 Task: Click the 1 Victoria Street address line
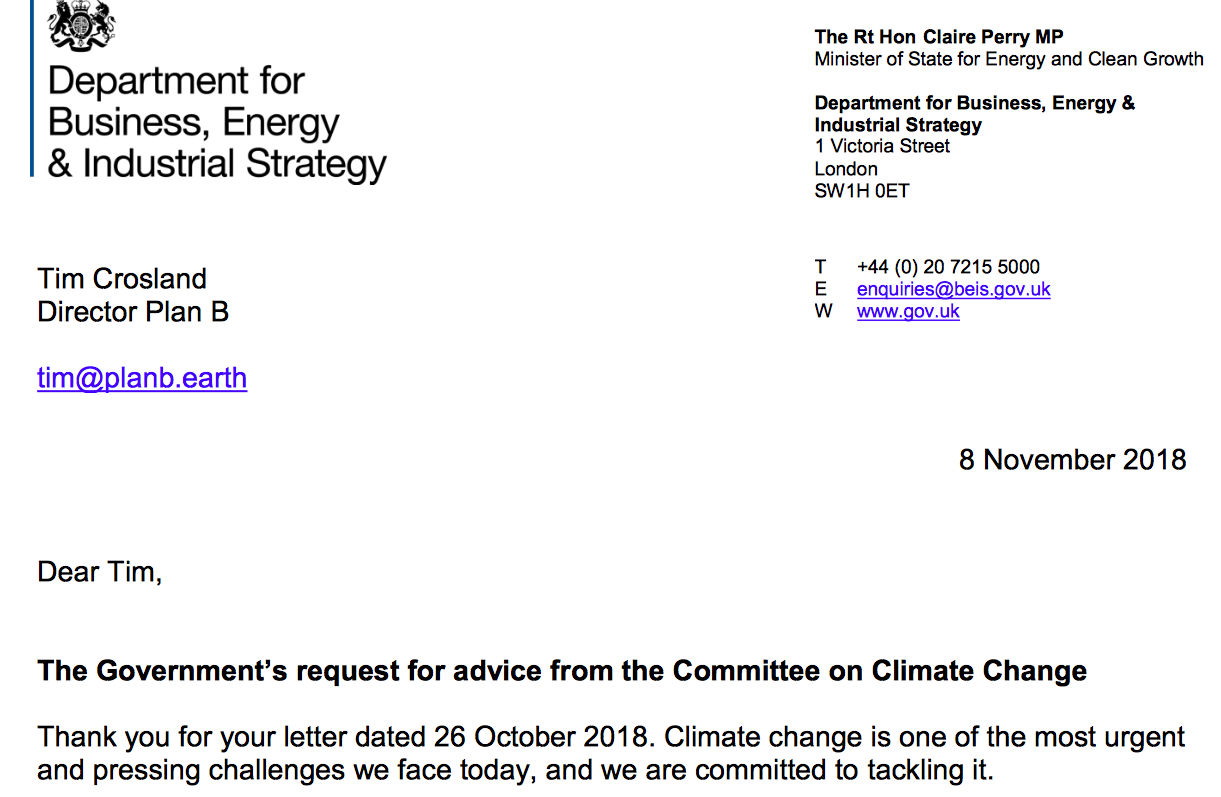(x=882, y=146)
